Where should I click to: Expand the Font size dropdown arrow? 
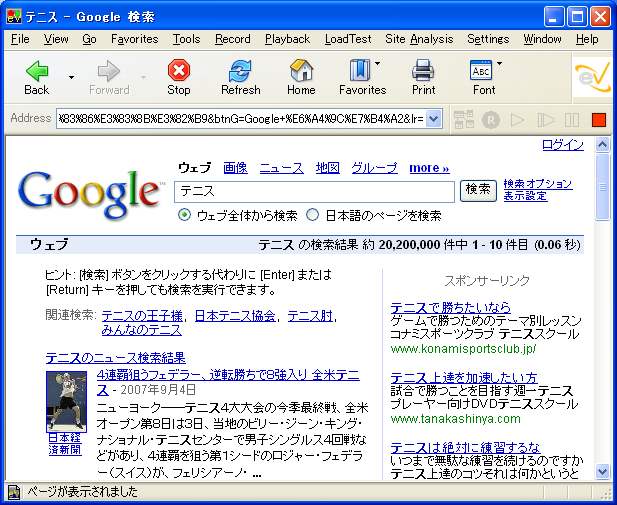point(499,63)
